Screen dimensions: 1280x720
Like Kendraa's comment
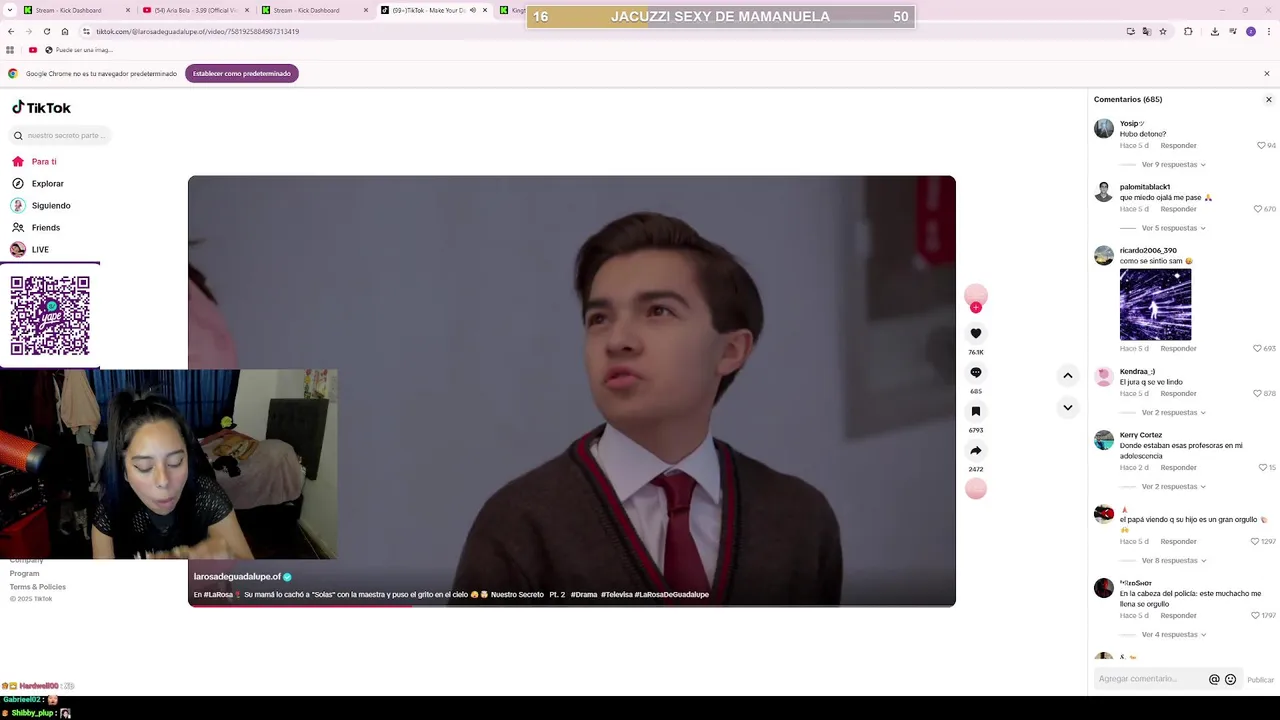1257,393
